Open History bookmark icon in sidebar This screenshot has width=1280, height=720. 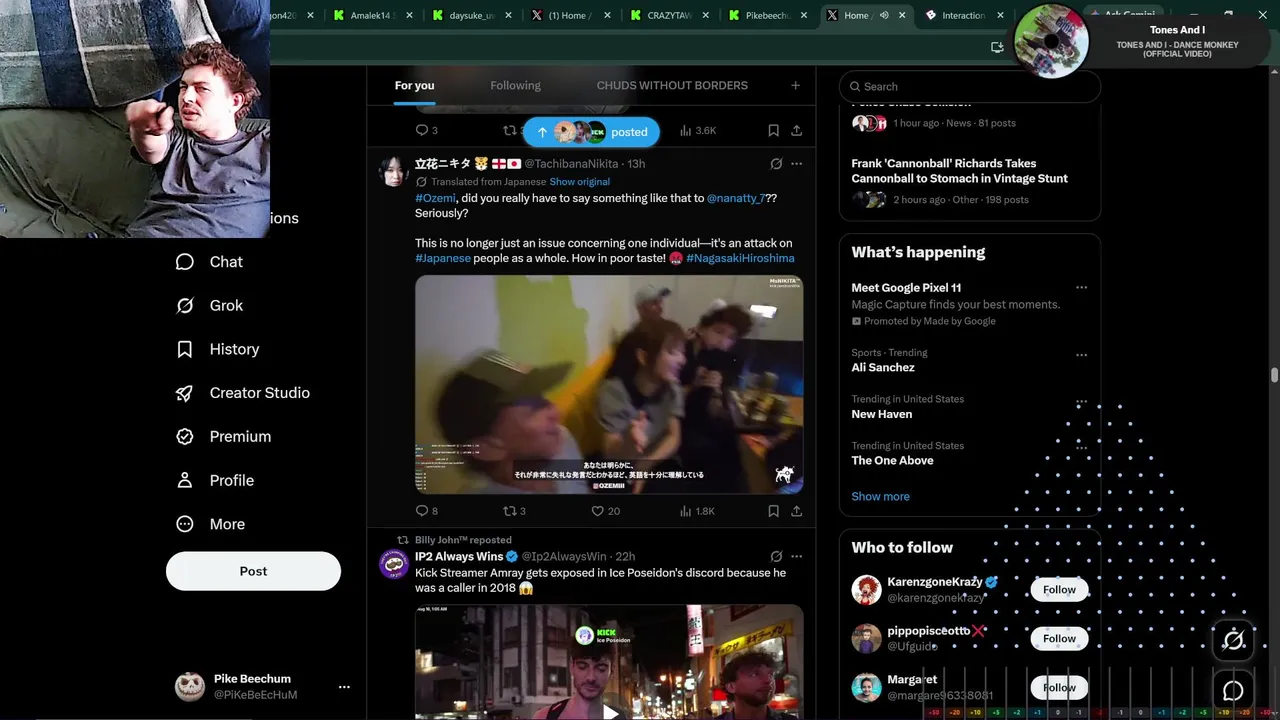(185, 349)
